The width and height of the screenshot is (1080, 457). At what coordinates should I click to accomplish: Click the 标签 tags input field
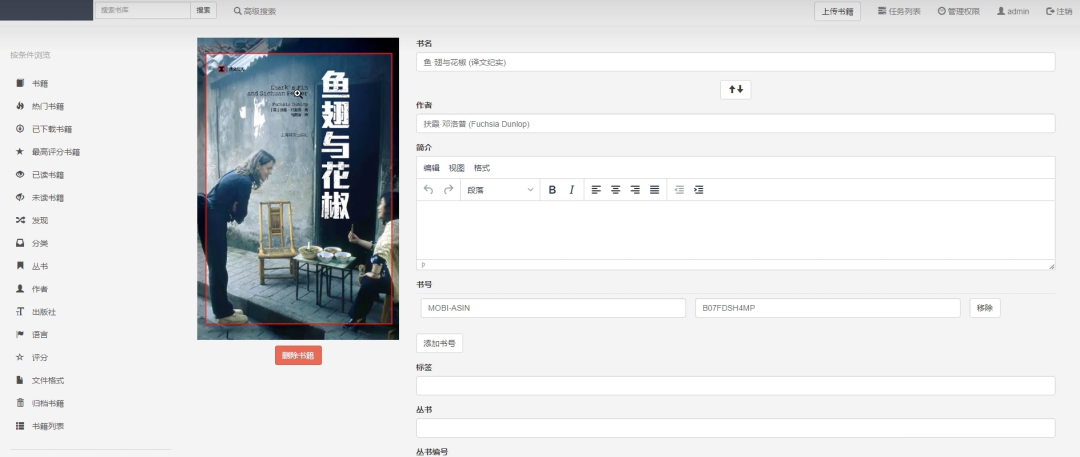736,386
